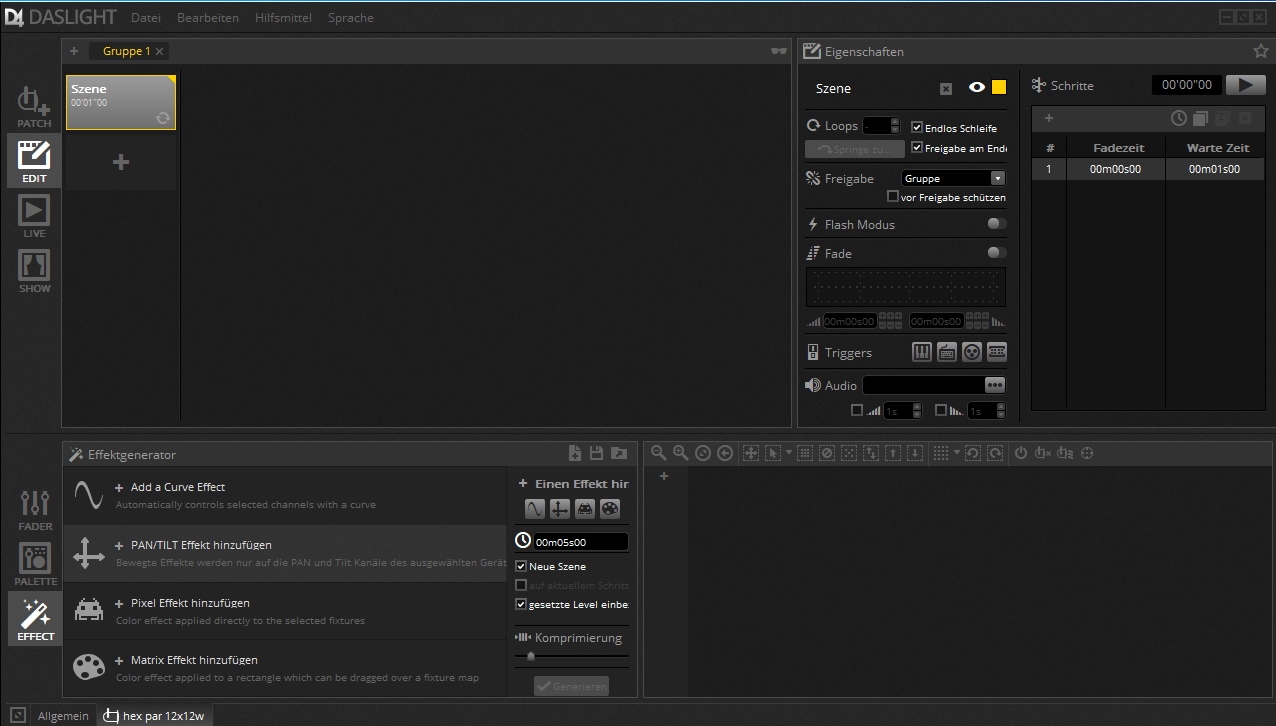Open the LIVE mode
1276x726 pixels.
[33, 214]
